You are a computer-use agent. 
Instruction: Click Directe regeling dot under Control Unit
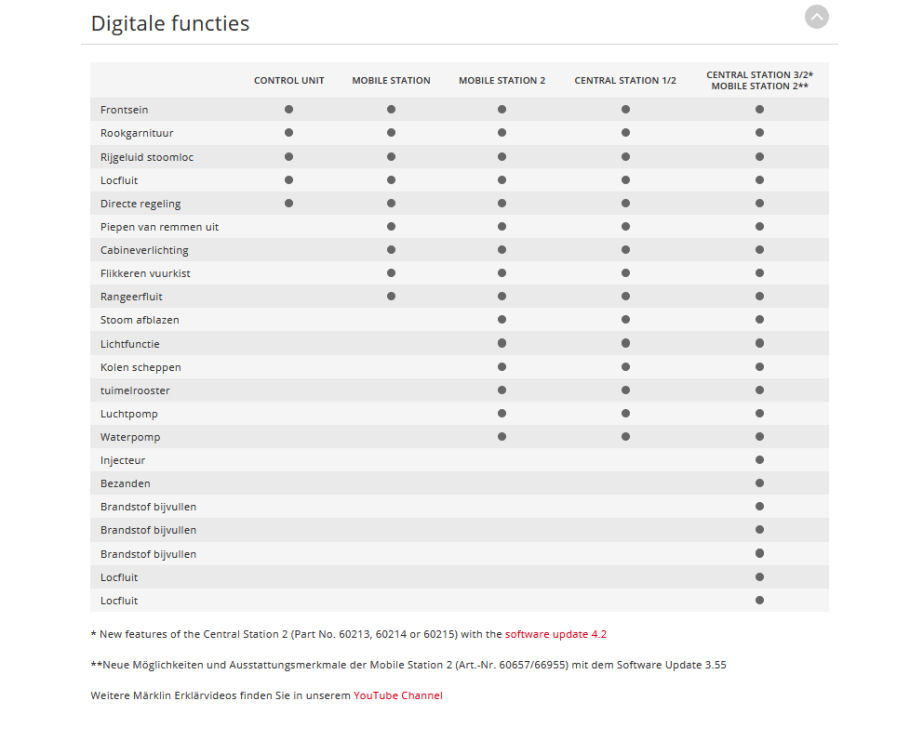(289, 203)
